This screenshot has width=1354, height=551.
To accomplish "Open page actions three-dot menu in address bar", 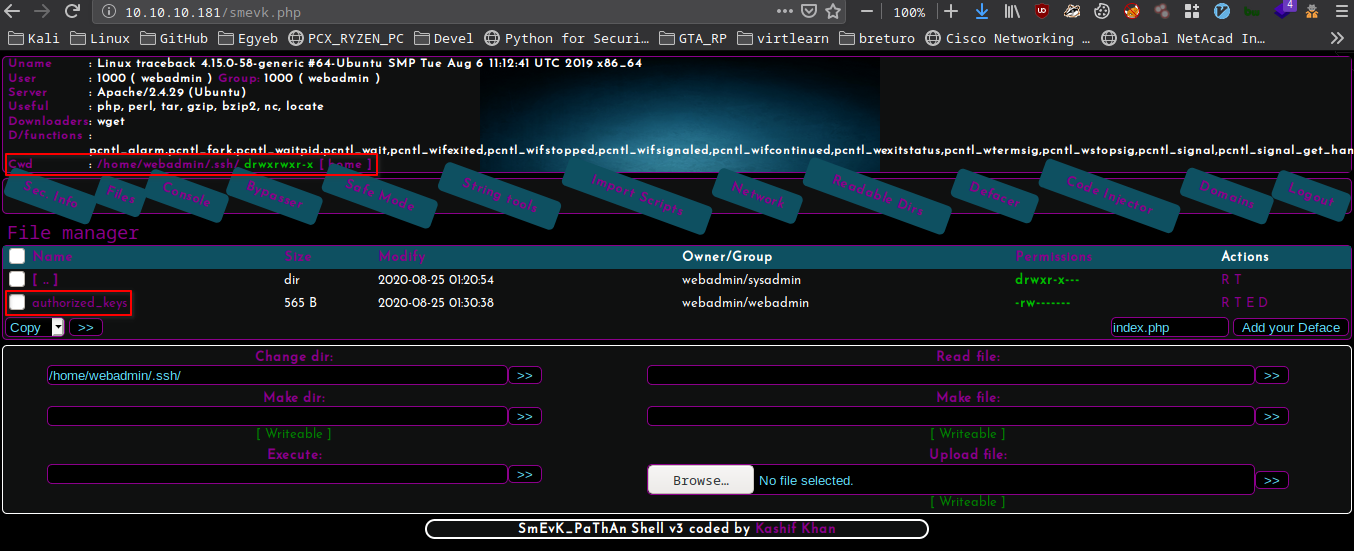I will pyautogui.click(x=785, y=12).
